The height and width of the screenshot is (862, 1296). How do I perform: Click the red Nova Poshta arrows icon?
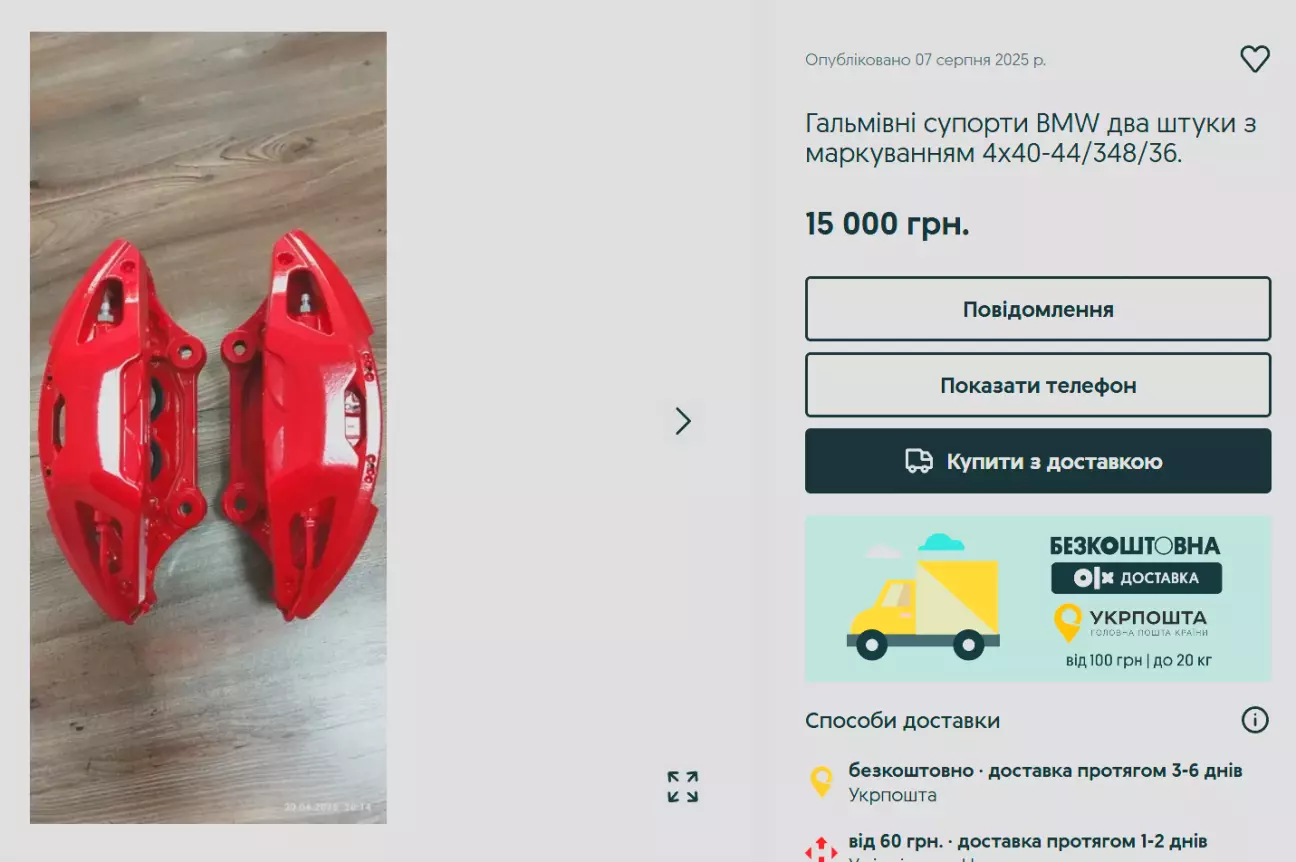tap(821, 849)
